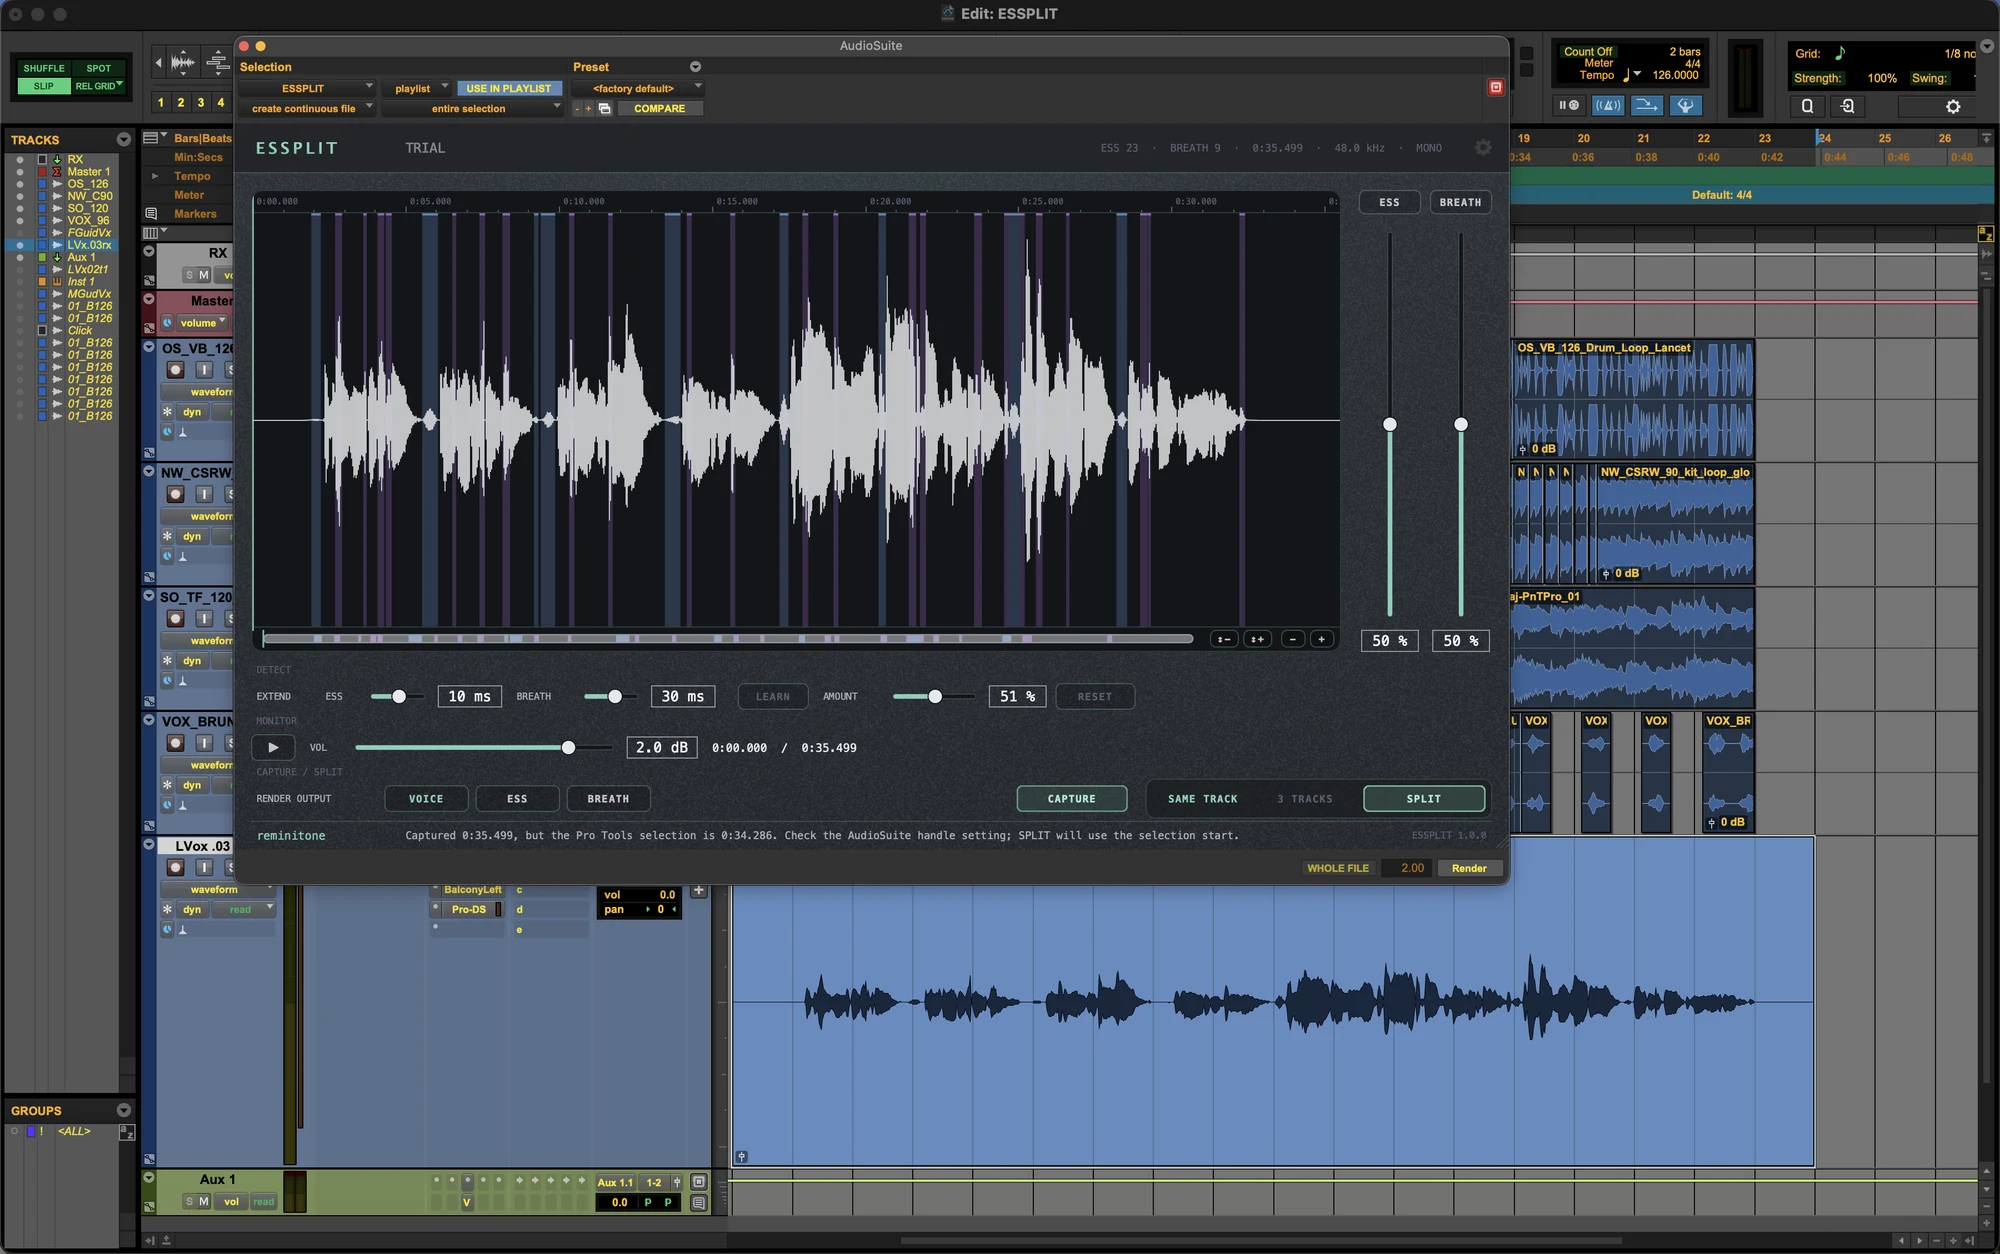Open the TRACKS list menu arrow

pyautogui.click(x=123, y=140)
